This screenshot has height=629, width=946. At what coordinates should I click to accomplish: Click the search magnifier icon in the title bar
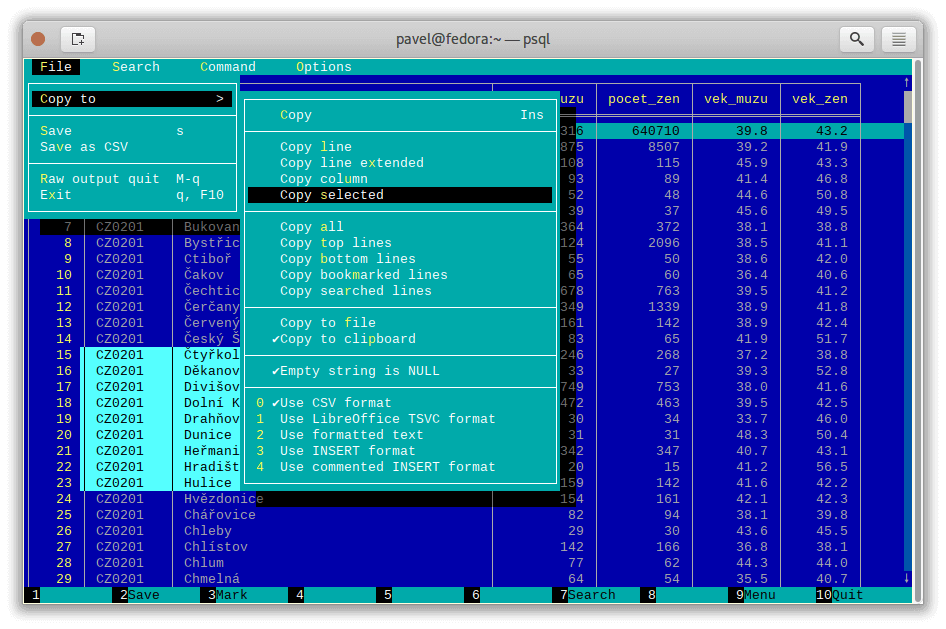856,39
